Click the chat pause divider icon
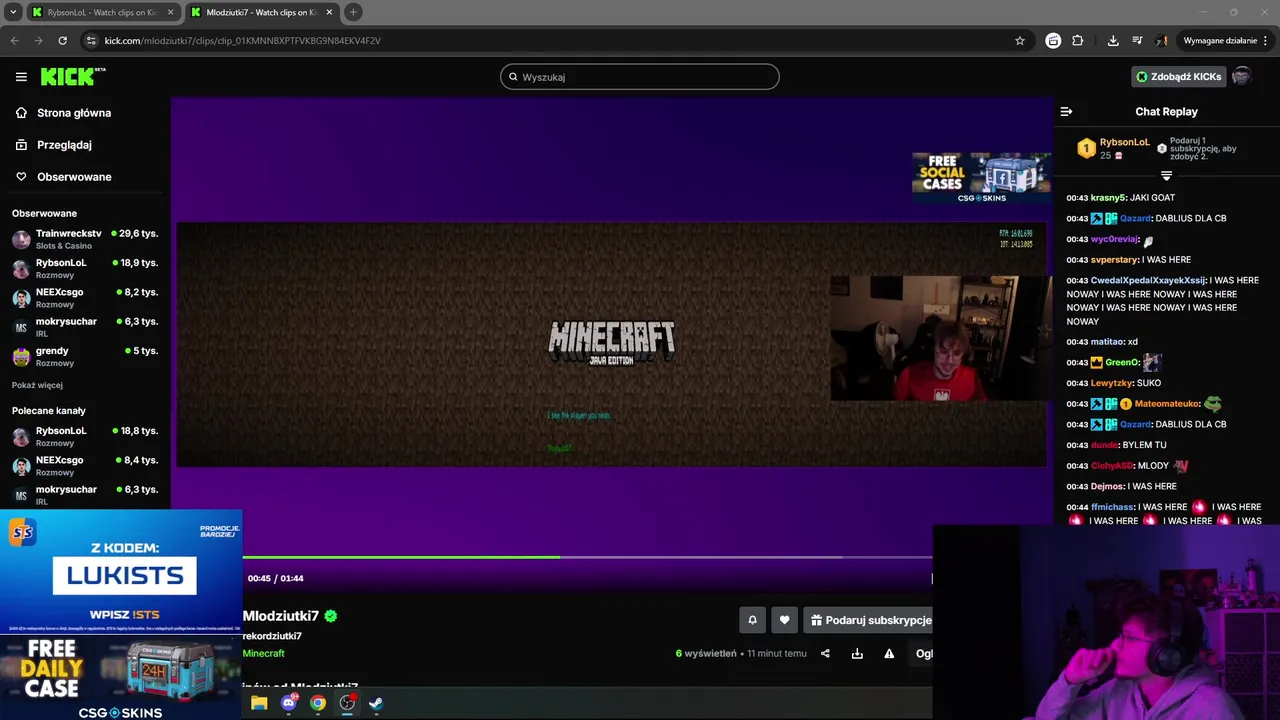This screenshot has width=1280, height=720. point(1166,176)
